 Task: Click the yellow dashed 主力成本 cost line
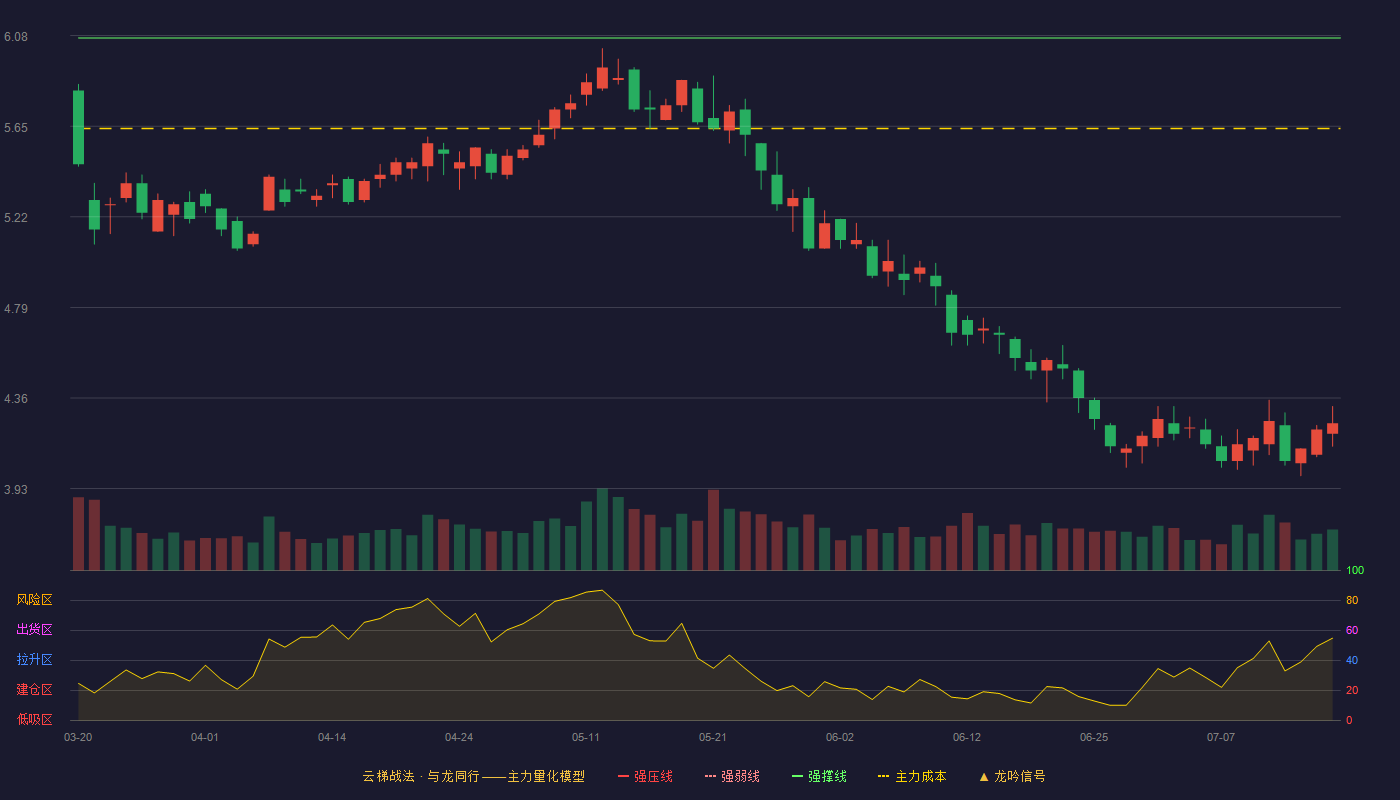click(x=709, y=128)
